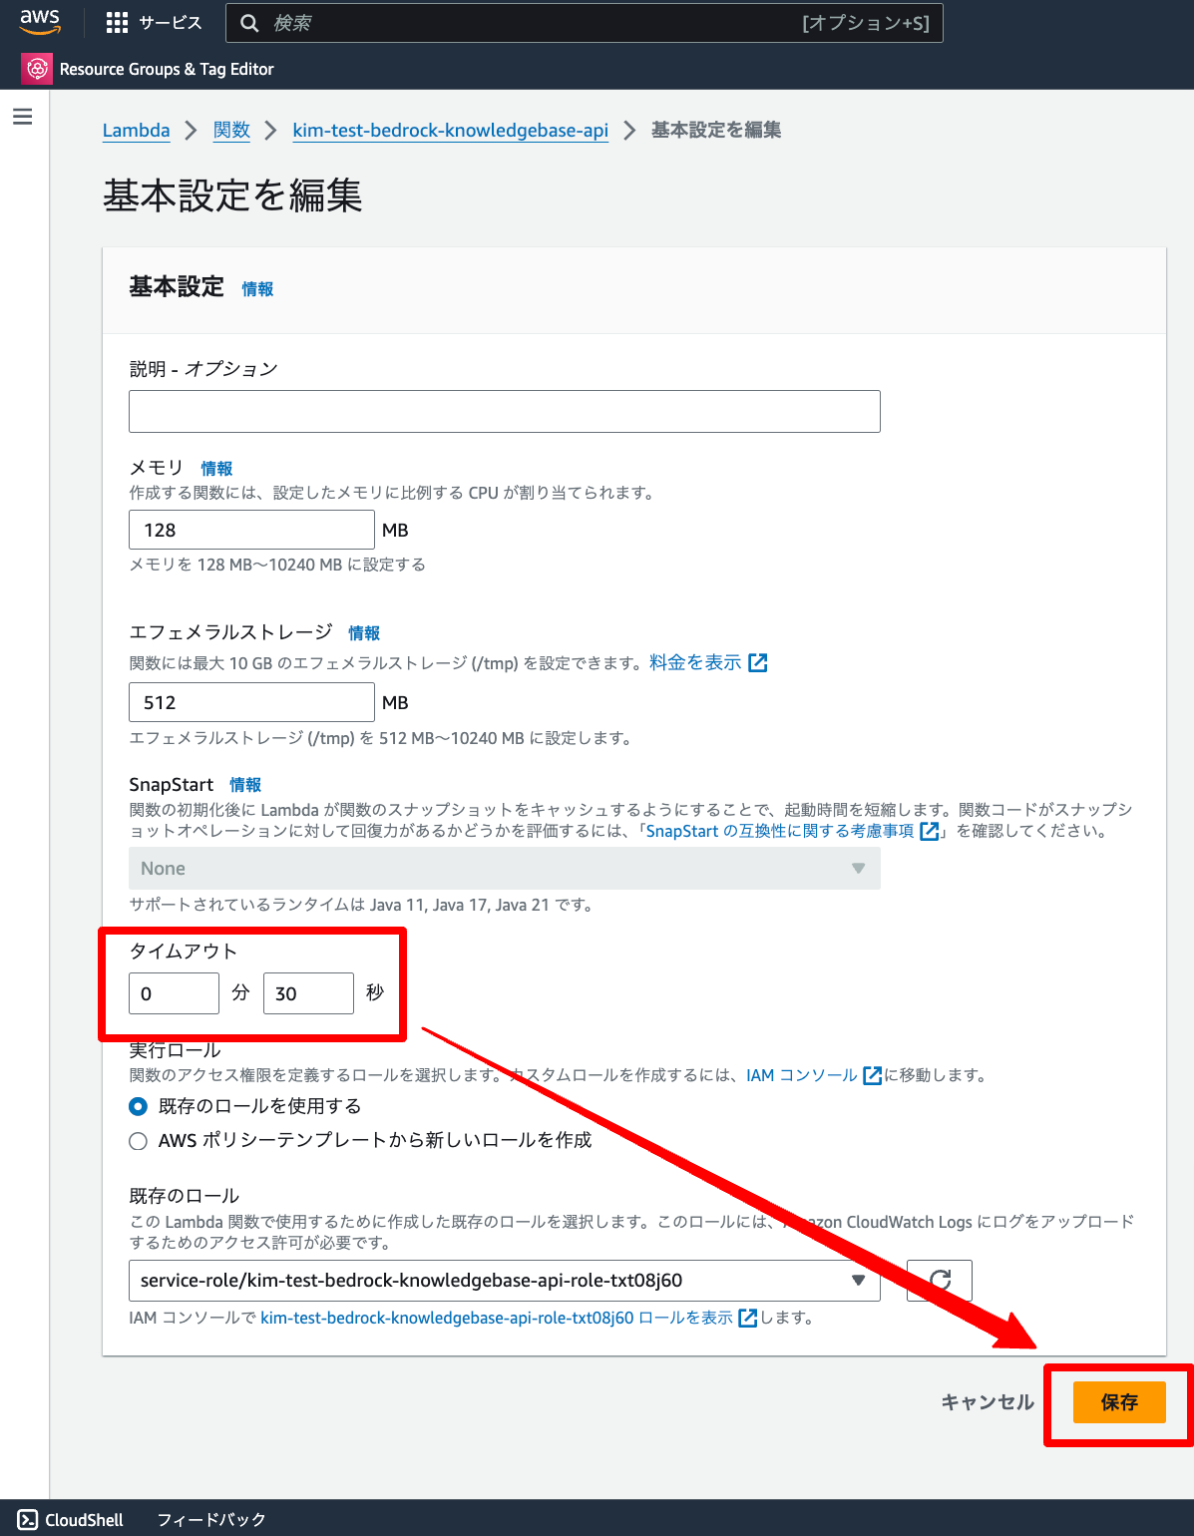Click the 保存 button
1194x1536 pixels.
click(x=1118, y=1402)
